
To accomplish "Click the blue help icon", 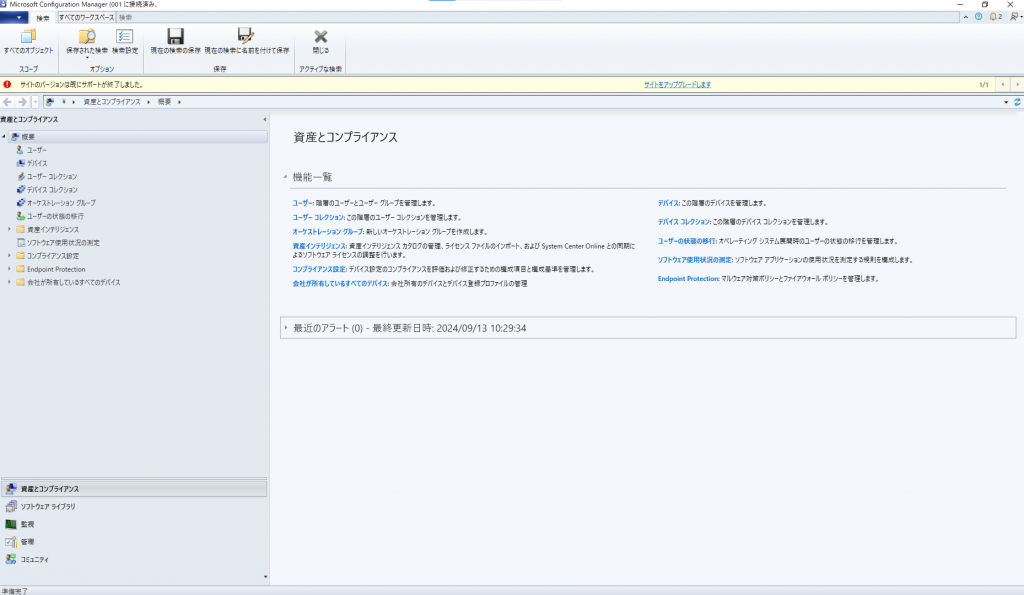I will (978, 17).
